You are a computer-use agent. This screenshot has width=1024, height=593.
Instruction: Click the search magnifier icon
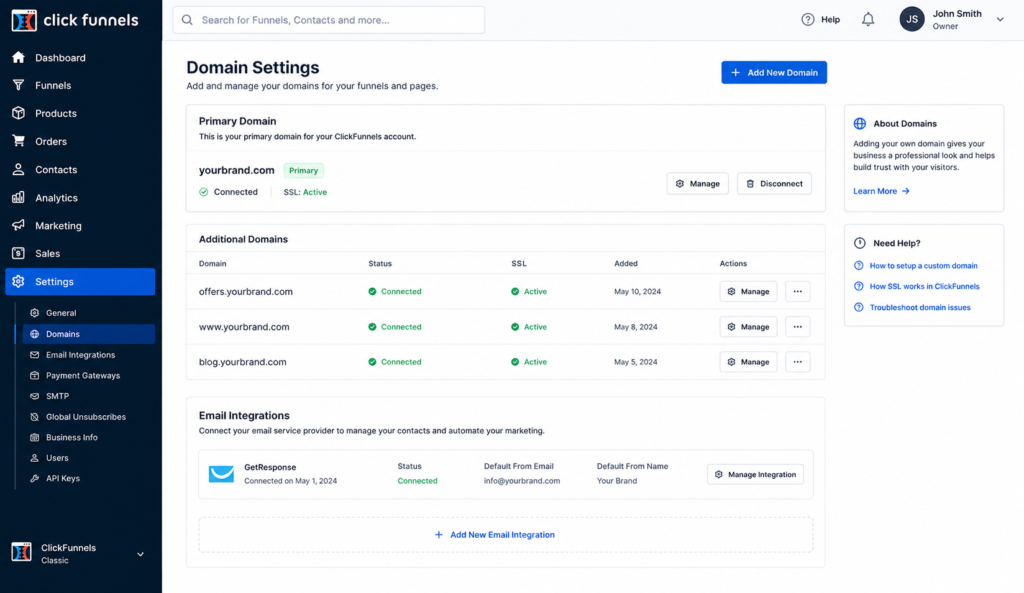[187, 20]
